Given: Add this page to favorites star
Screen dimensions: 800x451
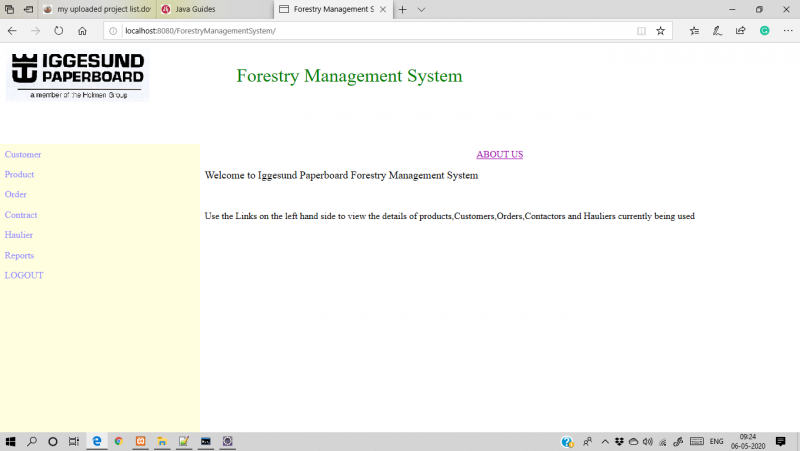Looking at the screenshot, I should [x=661, y=31].
